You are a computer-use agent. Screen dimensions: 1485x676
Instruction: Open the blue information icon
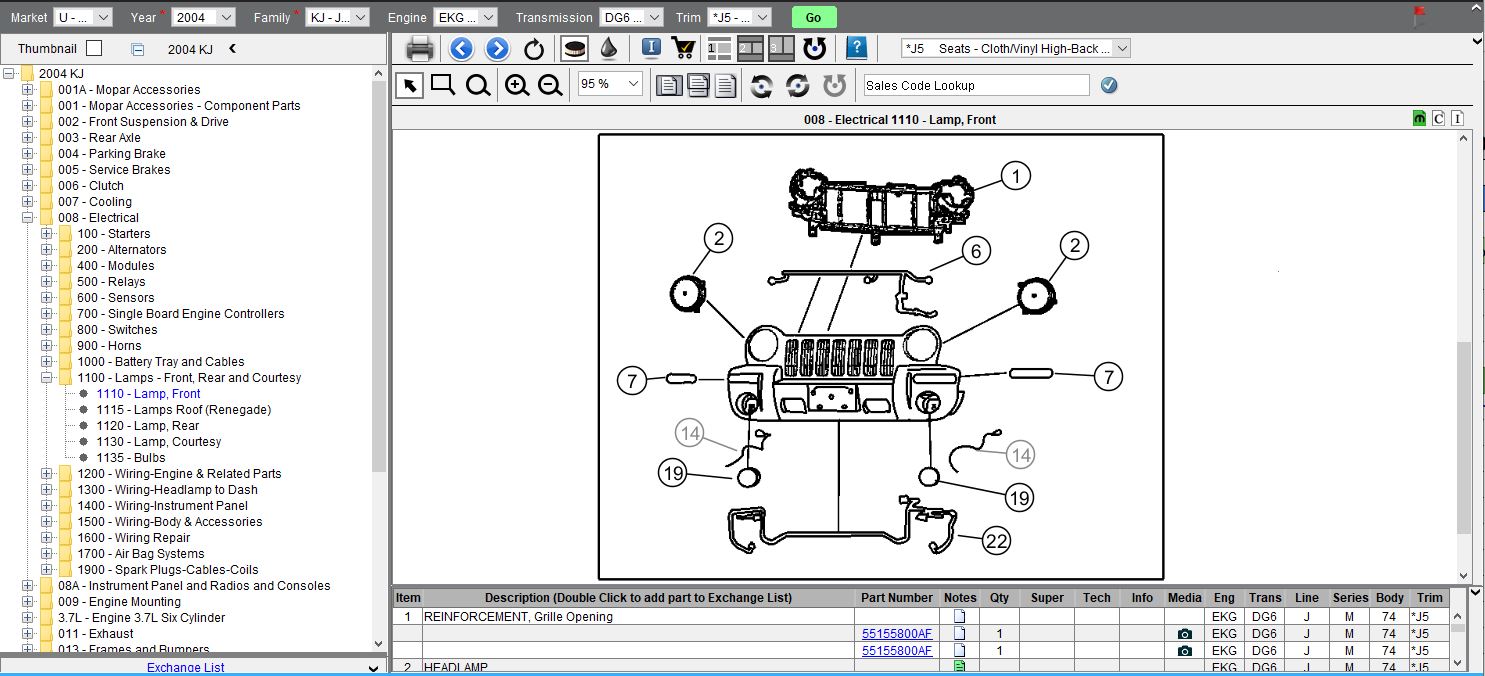click(x=651, y=48)
